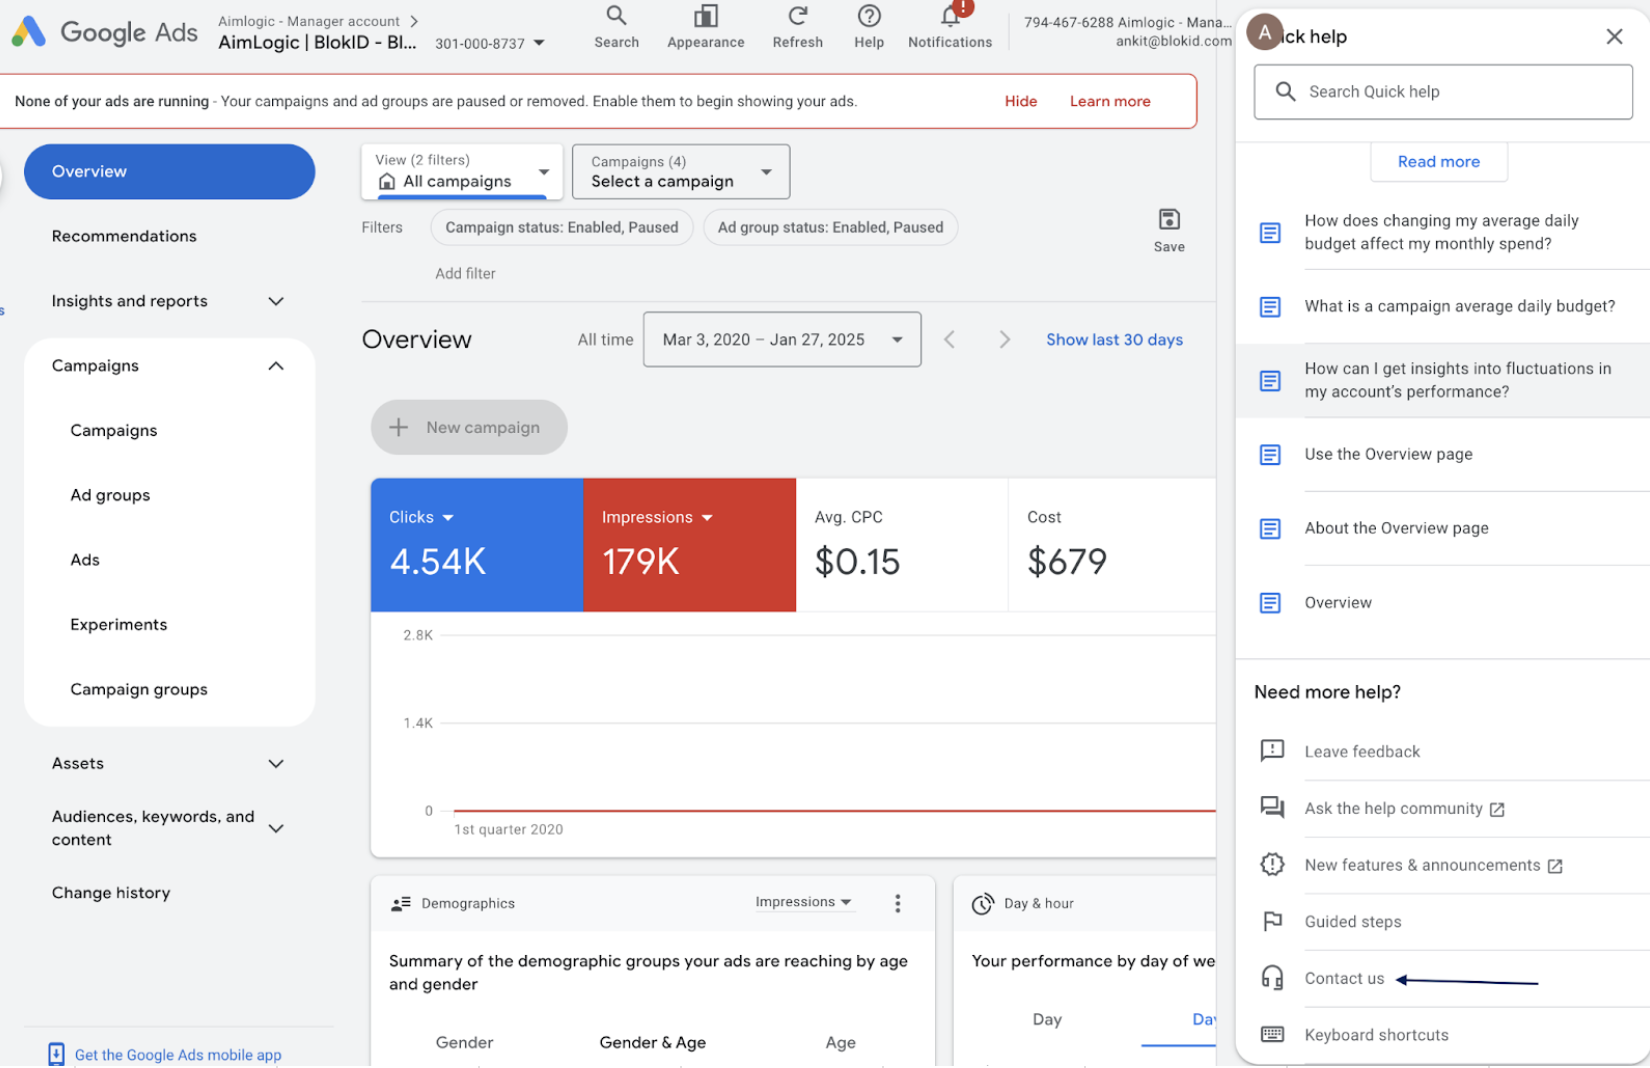Screen dimensions: 1650x1068
Task: Hide the ads-not-running warning banner
Action: pos(1021,101)
